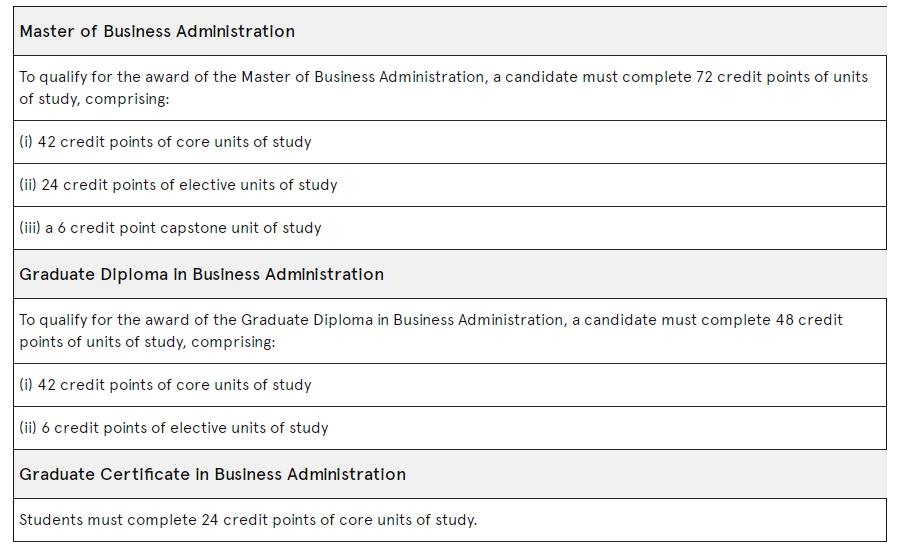
Task: Click the word 'comprising:' under Graduate Diploma section
Action: pos(233,343)
